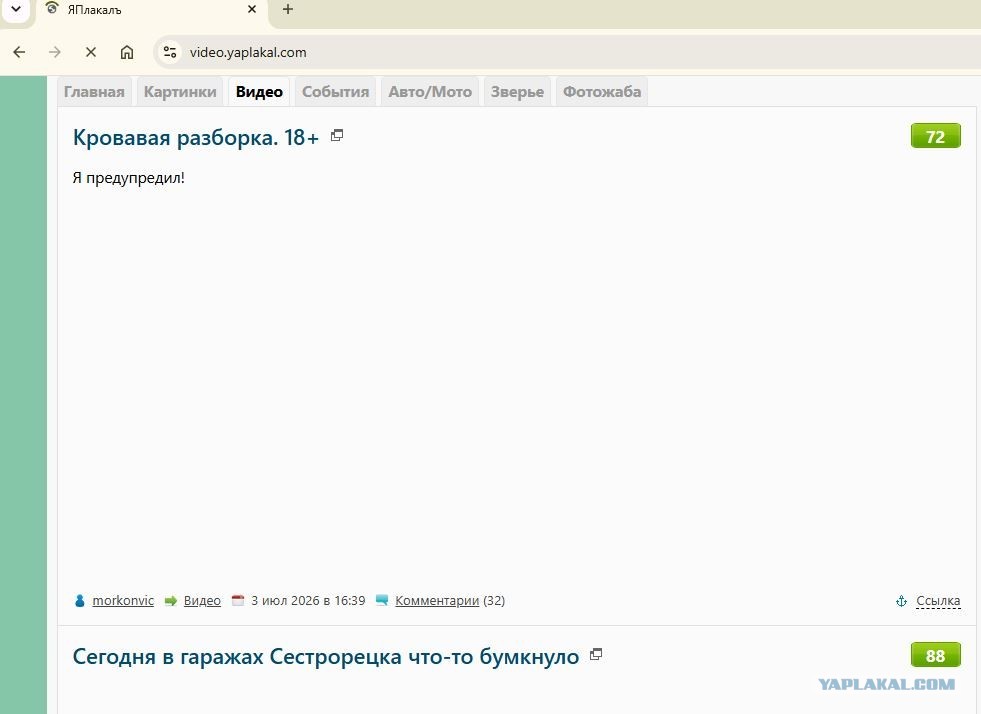
Task: Click the browser forward arrow
Action: [55, 52]
